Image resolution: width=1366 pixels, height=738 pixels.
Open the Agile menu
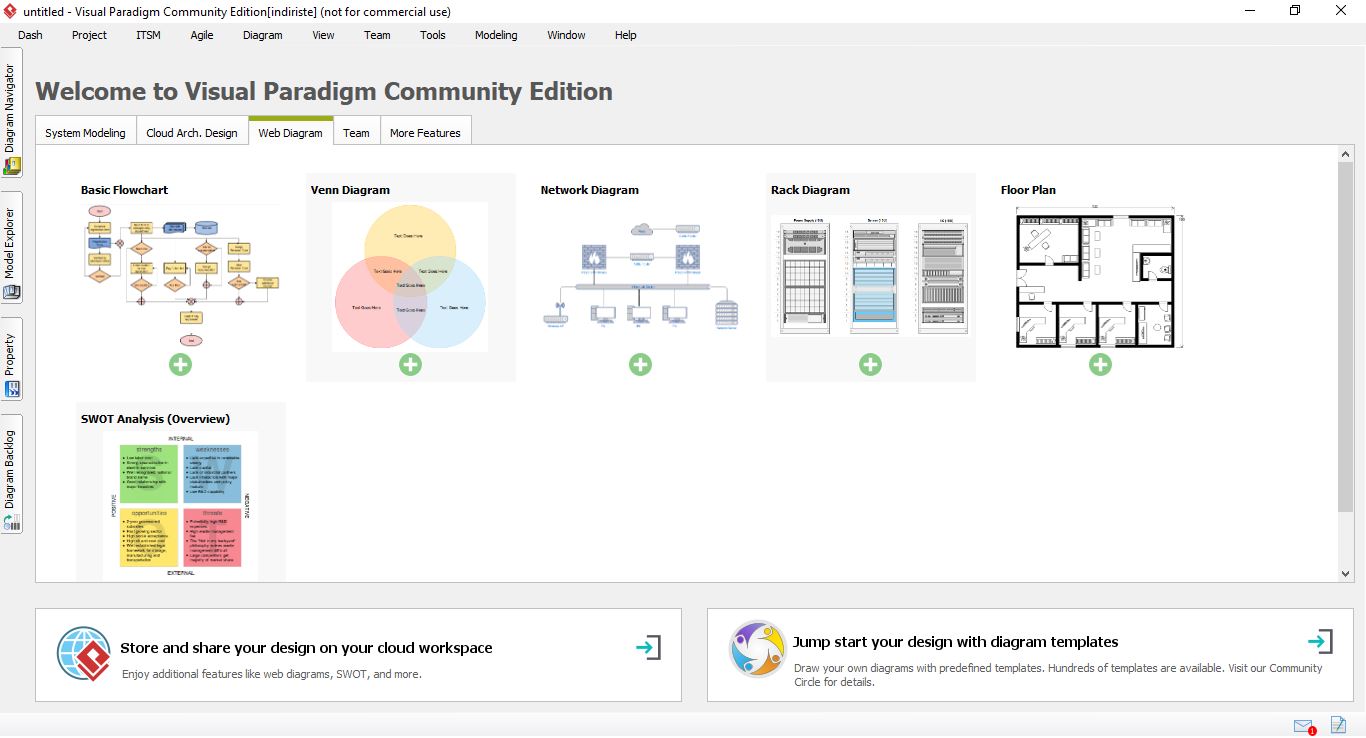click(x=202, y=35)
